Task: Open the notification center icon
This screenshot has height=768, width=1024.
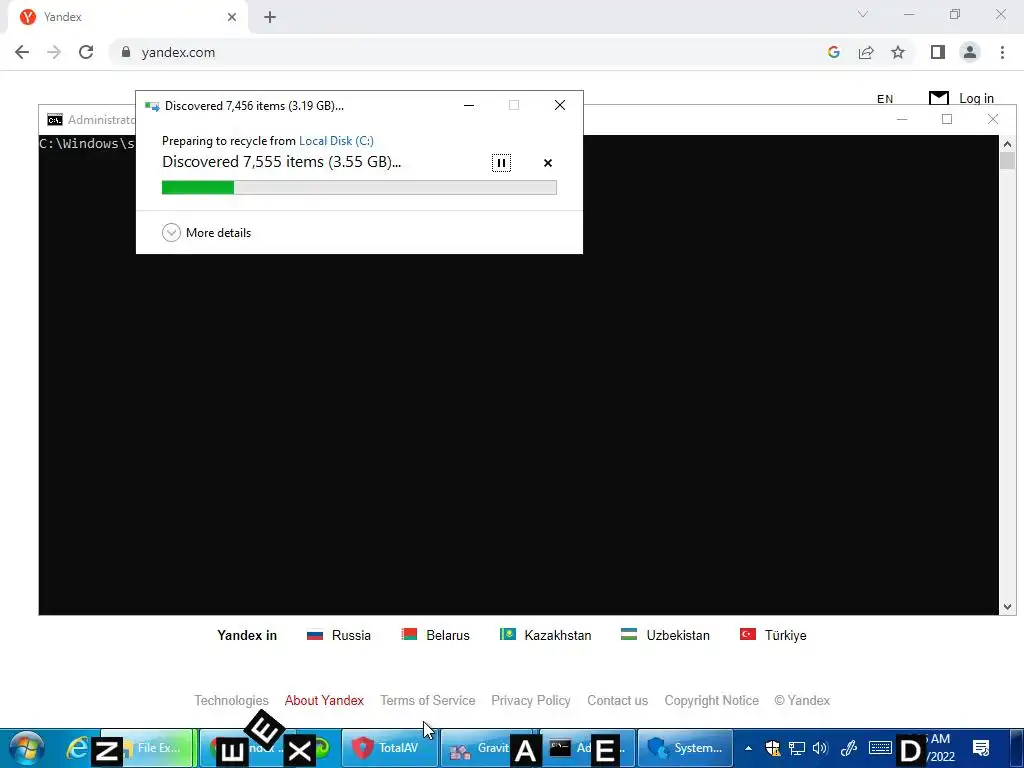Action: click(981, 748)
